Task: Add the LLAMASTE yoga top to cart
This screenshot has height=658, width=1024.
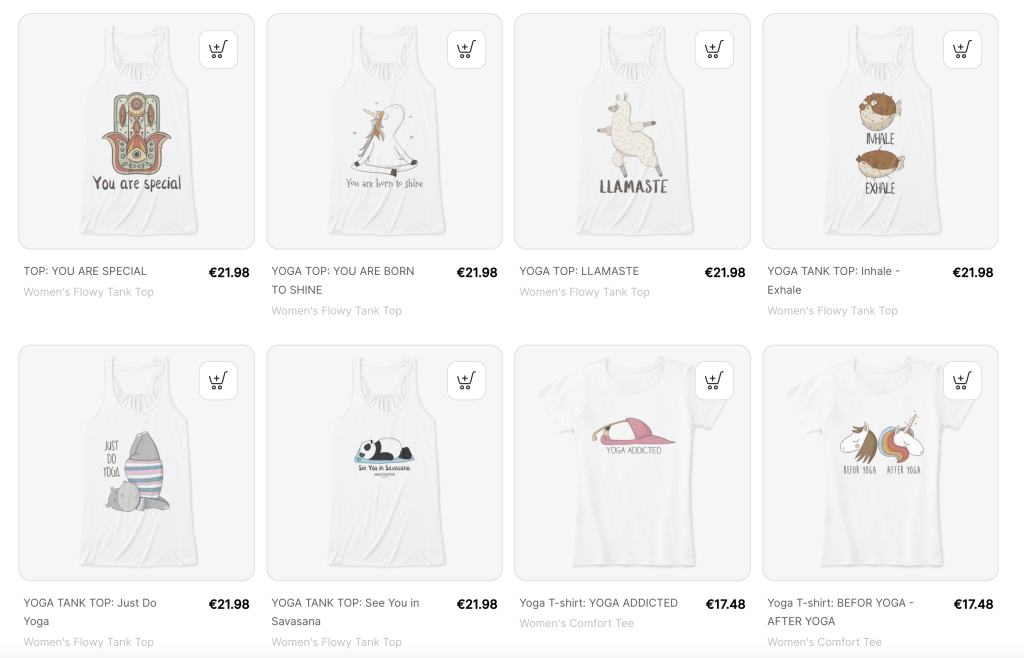Action: point(715,49)
